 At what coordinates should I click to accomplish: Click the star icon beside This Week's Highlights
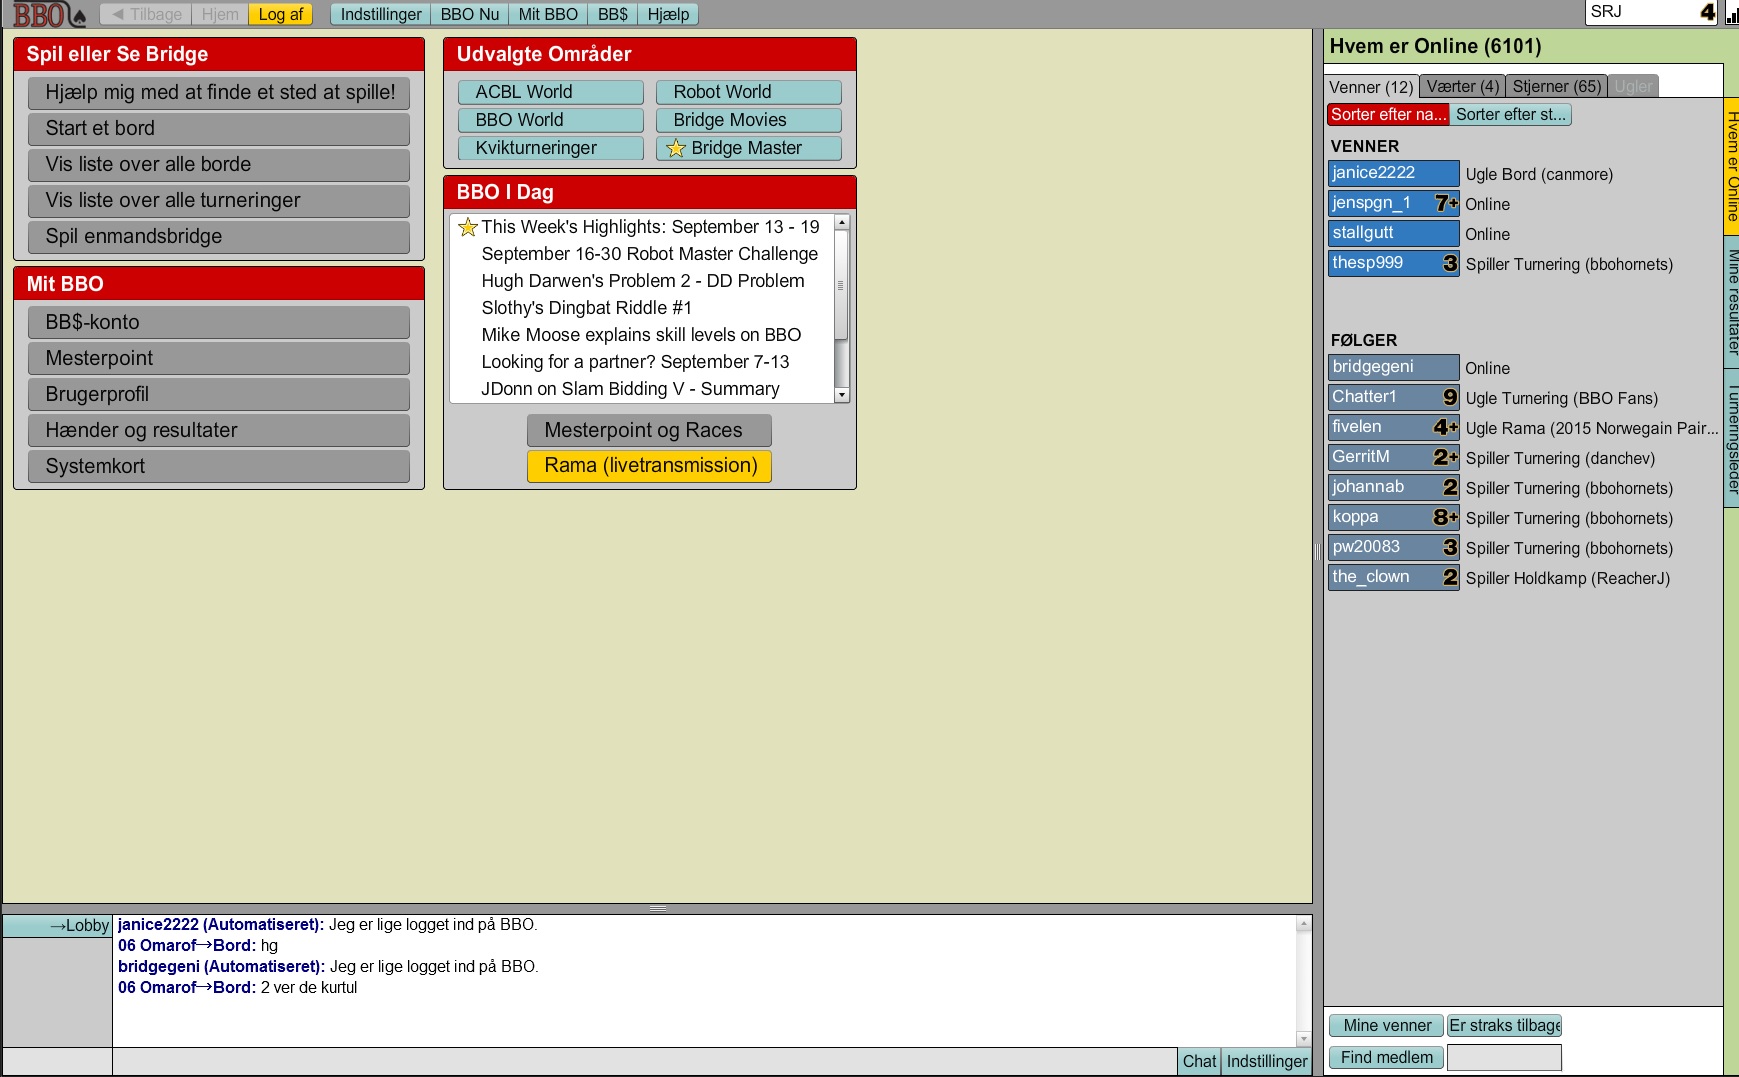(467, 227)
